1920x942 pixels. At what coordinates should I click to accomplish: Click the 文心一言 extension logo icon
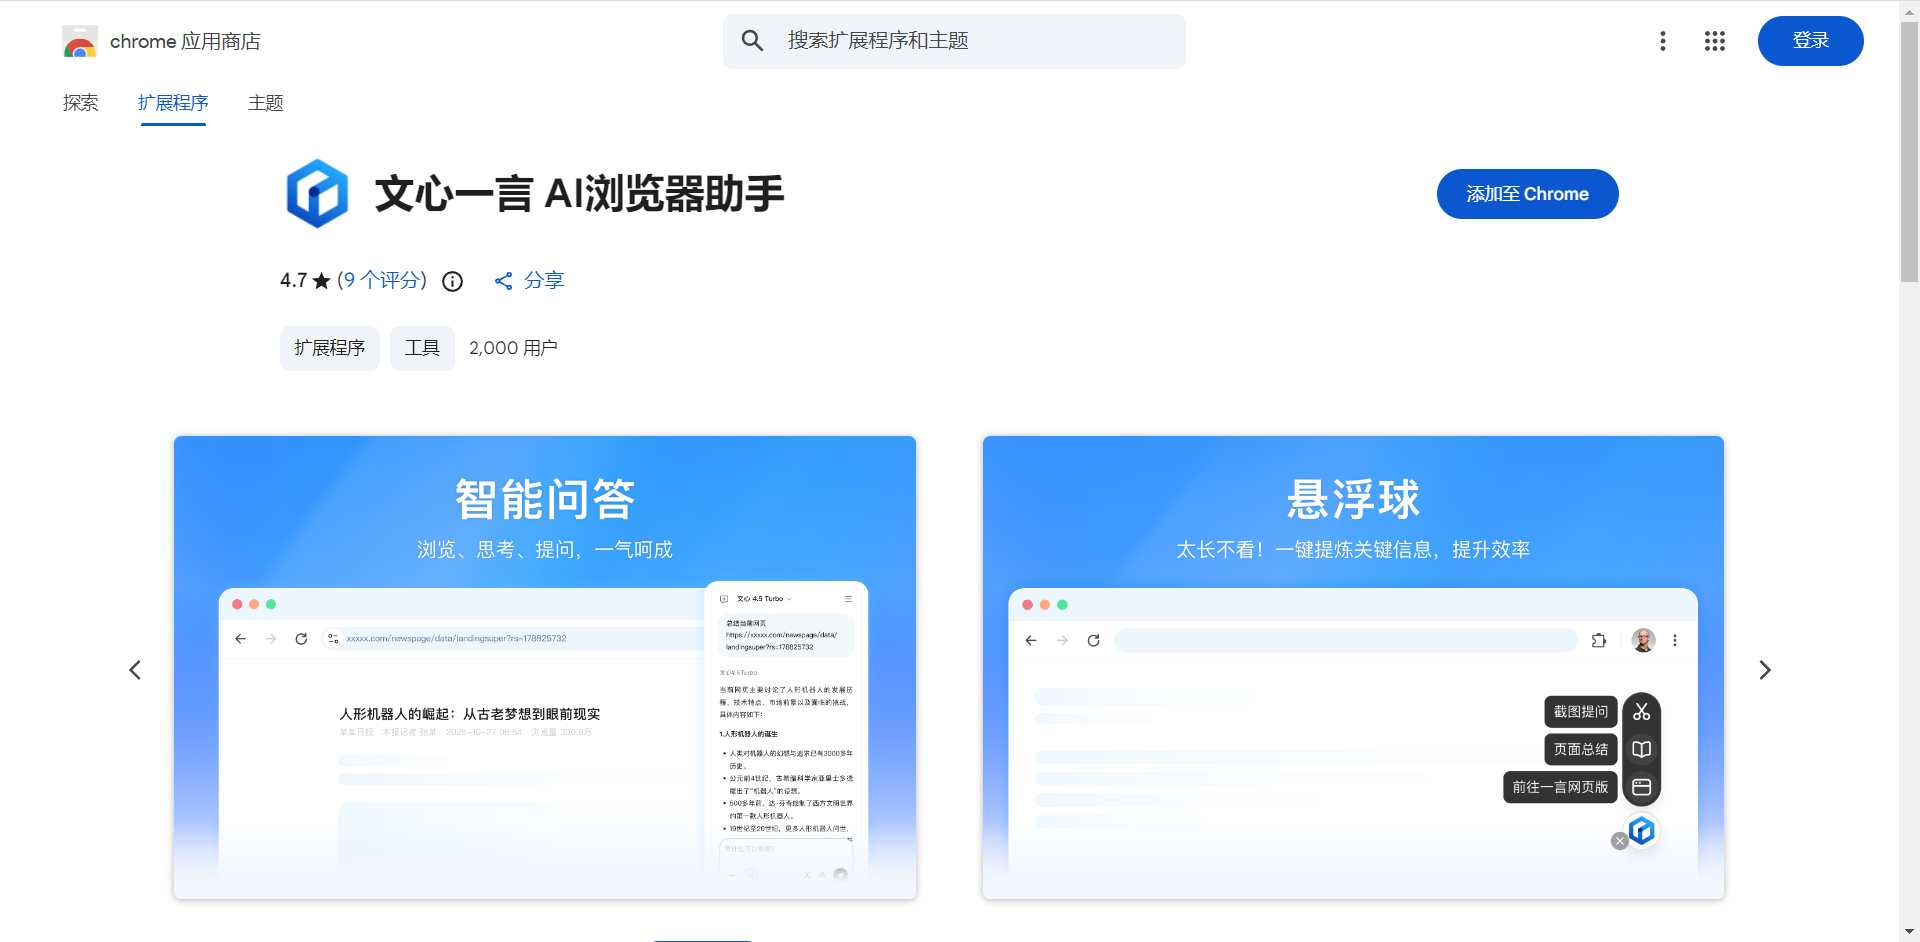click(317, 194)
